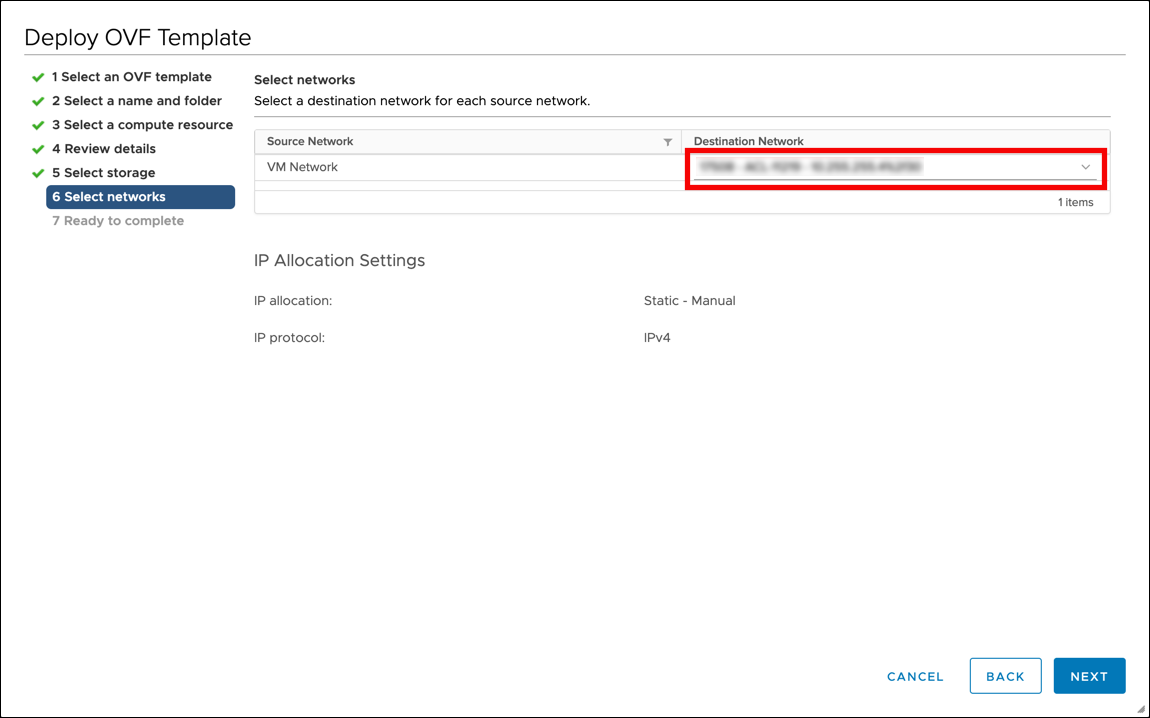
Task: Click step 7 Ready to complete
Action: coord(118,221)
